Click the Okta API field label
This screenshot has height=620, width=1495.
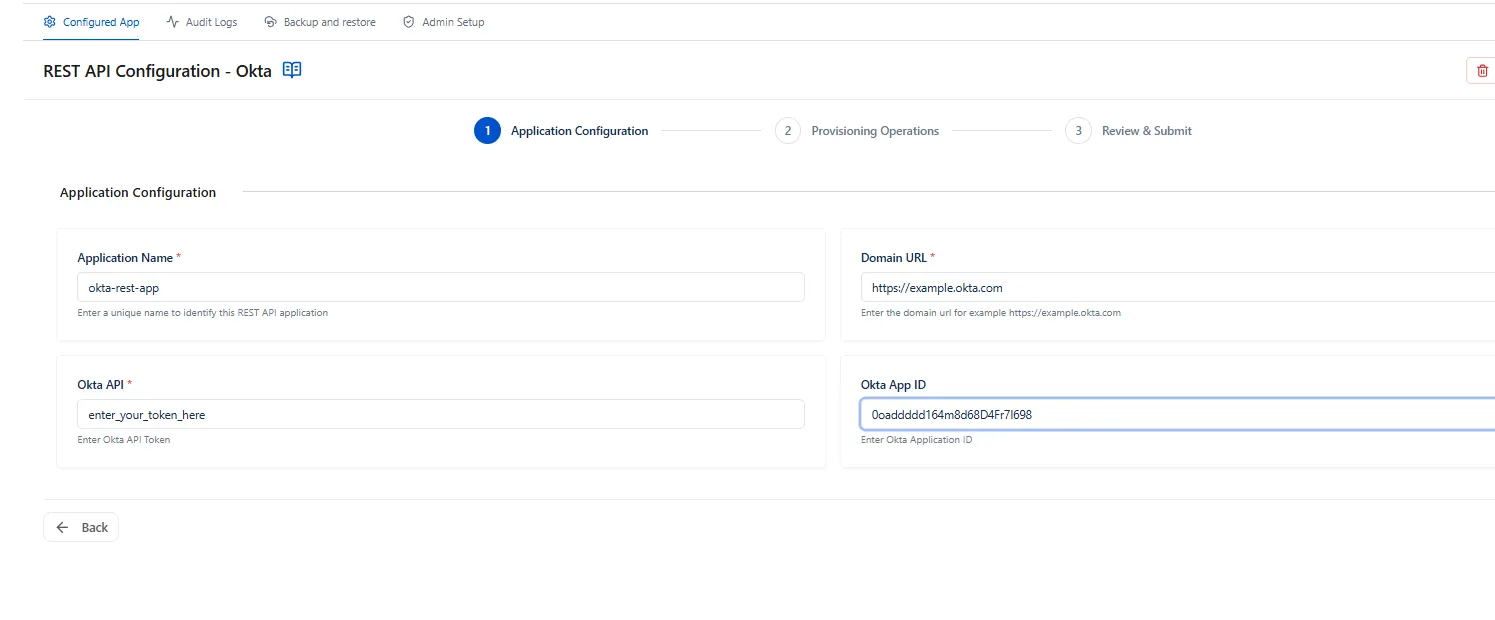[101, 385]
